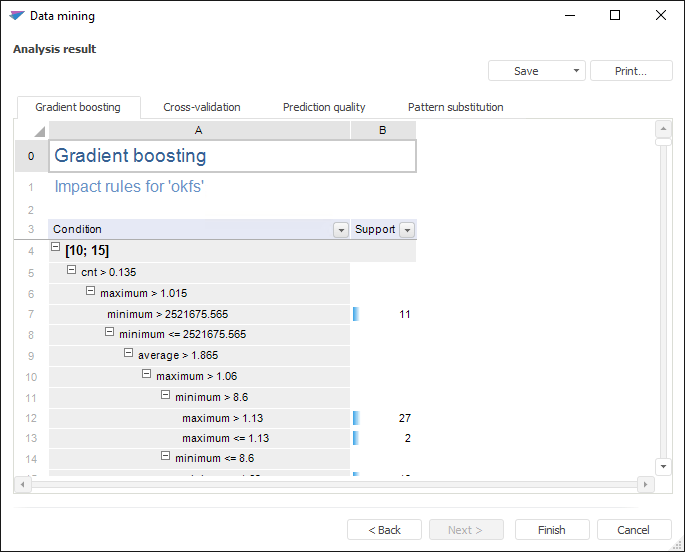Screen dimensions: 697x559
Task: Select the Pattern substitution tab
Action: (455, 107)
